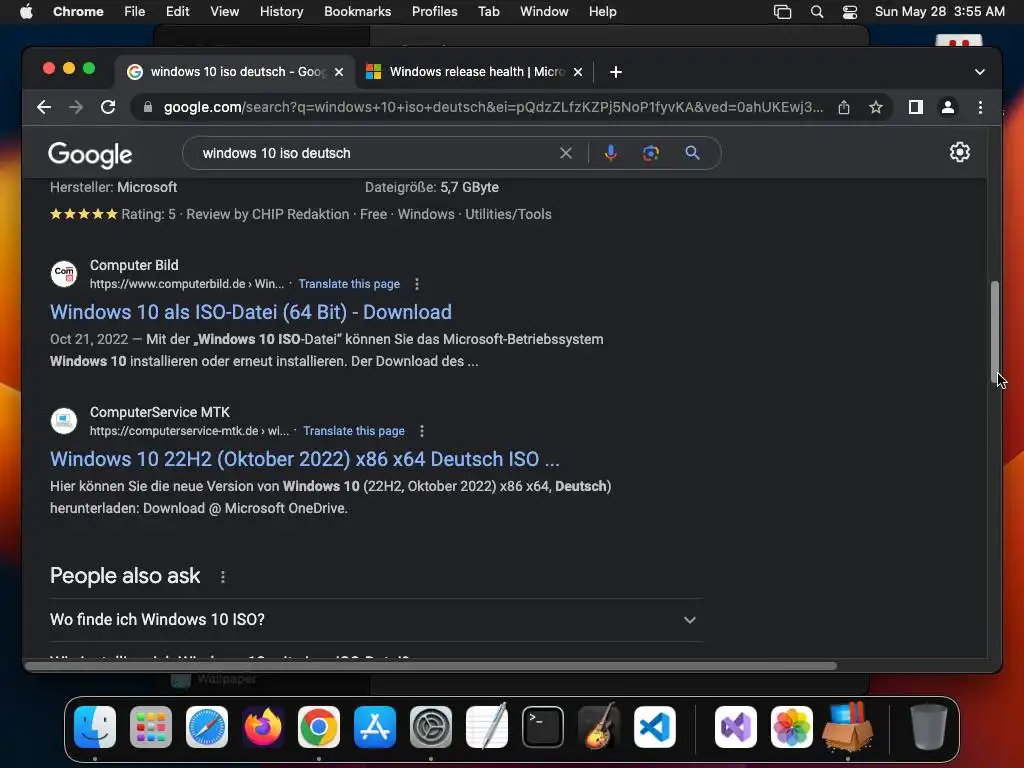Expand 'Wo finde ich Windows 10 ISO?'
The image size is (1024, 768).
click(376, 620)
